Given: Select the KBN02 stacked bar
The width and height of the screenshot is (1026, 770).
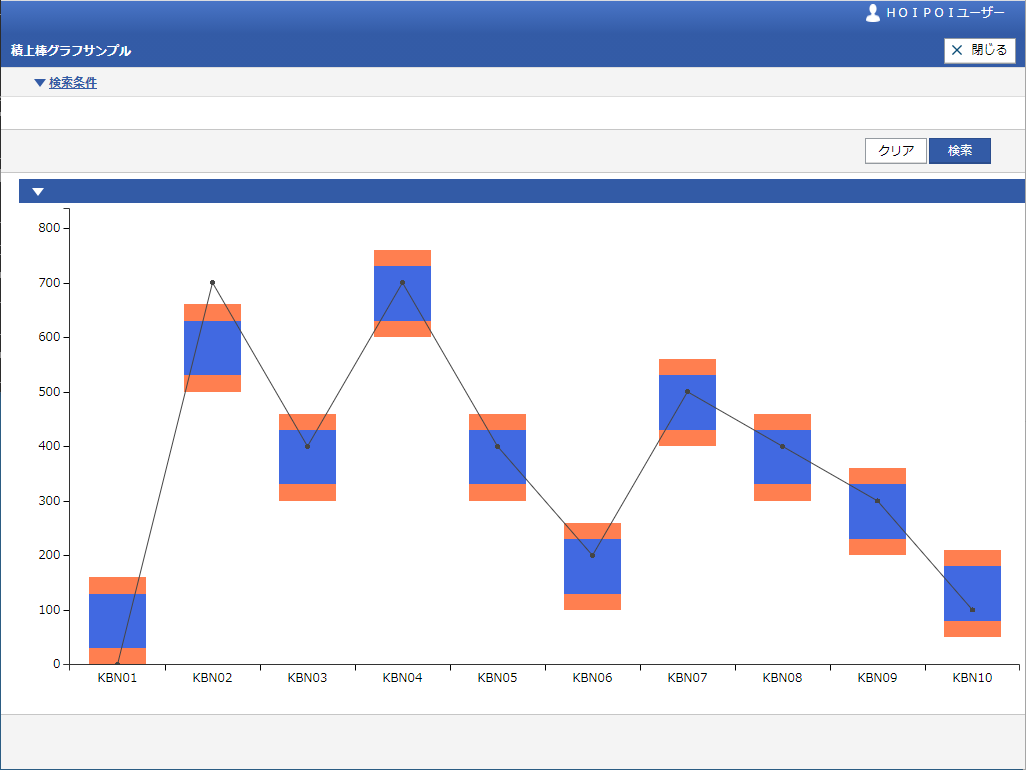Looking at the screenshot, I should (x=212, y=348).
